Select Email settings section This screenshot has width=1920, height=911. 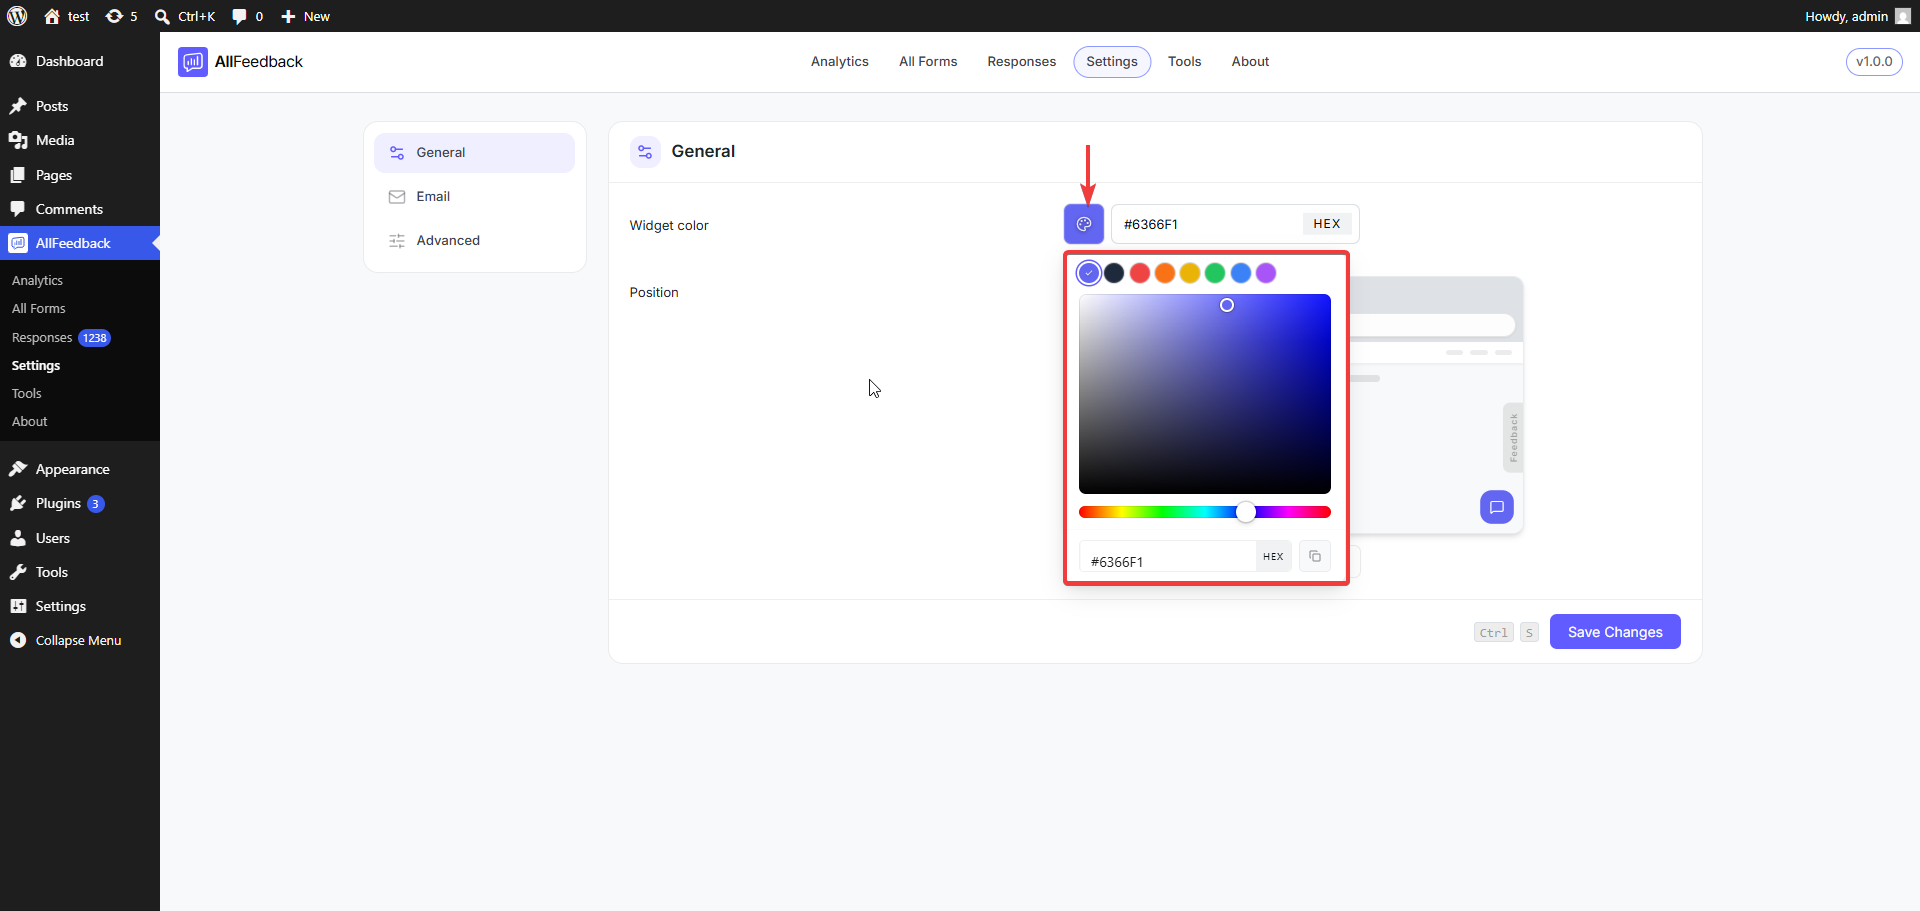coord(474,197)
